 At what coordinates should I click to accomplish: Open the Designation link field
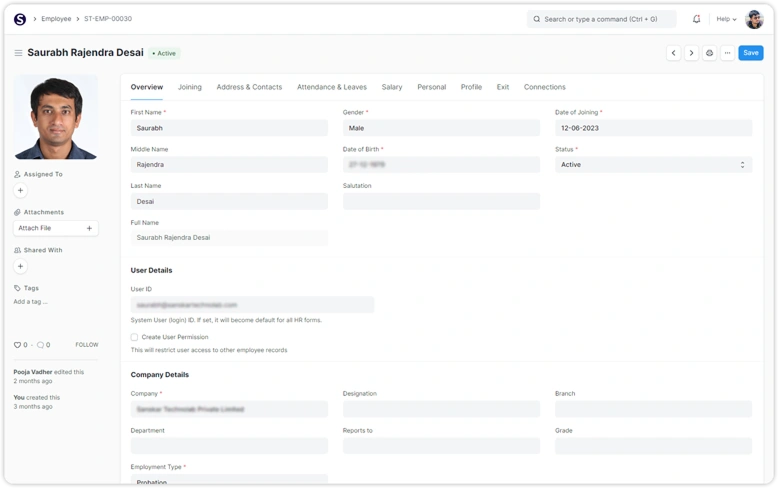click(x=441, y=409)
